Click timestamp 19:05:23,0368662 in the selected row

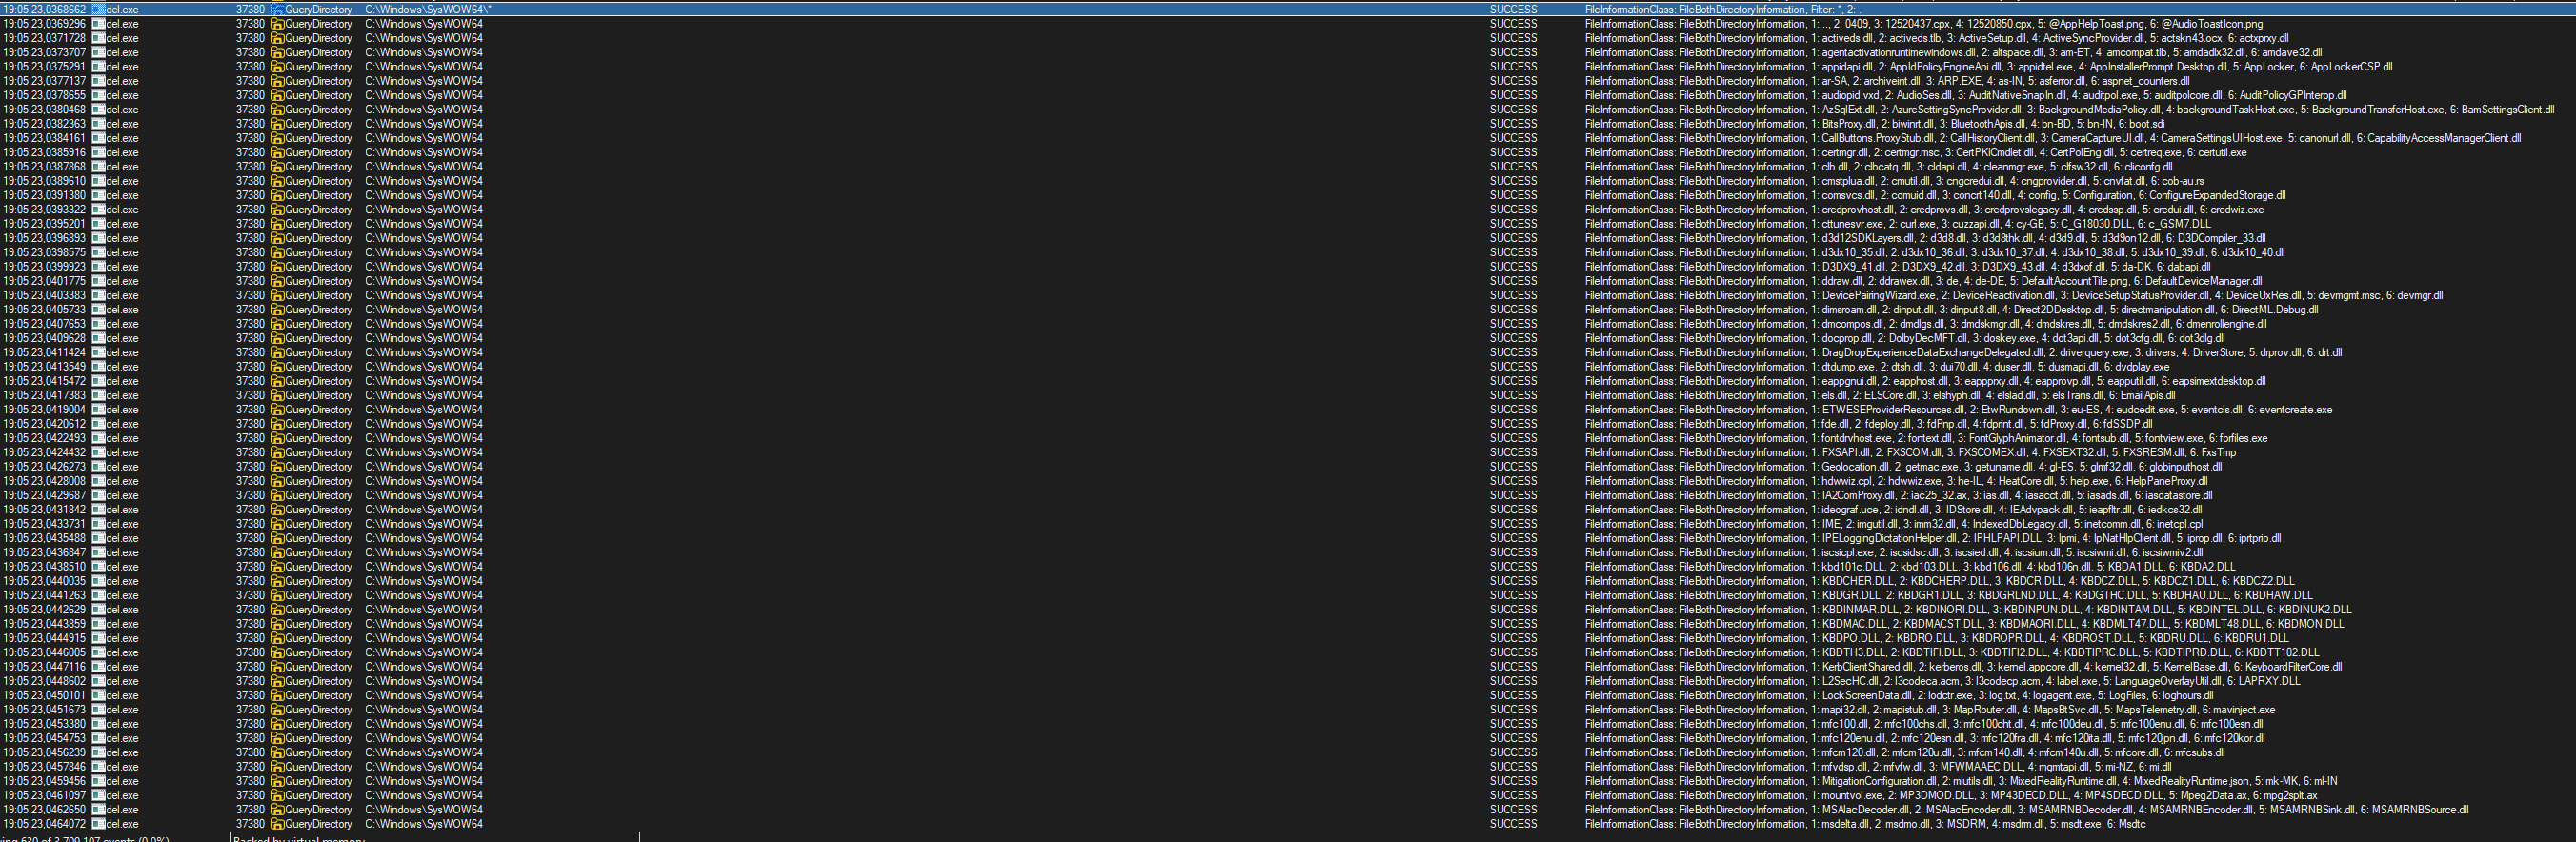44,9
